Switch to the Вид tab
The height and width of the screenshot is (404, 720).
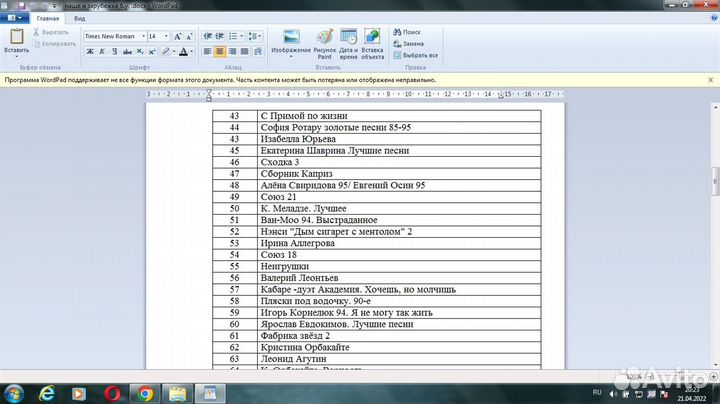79,18
